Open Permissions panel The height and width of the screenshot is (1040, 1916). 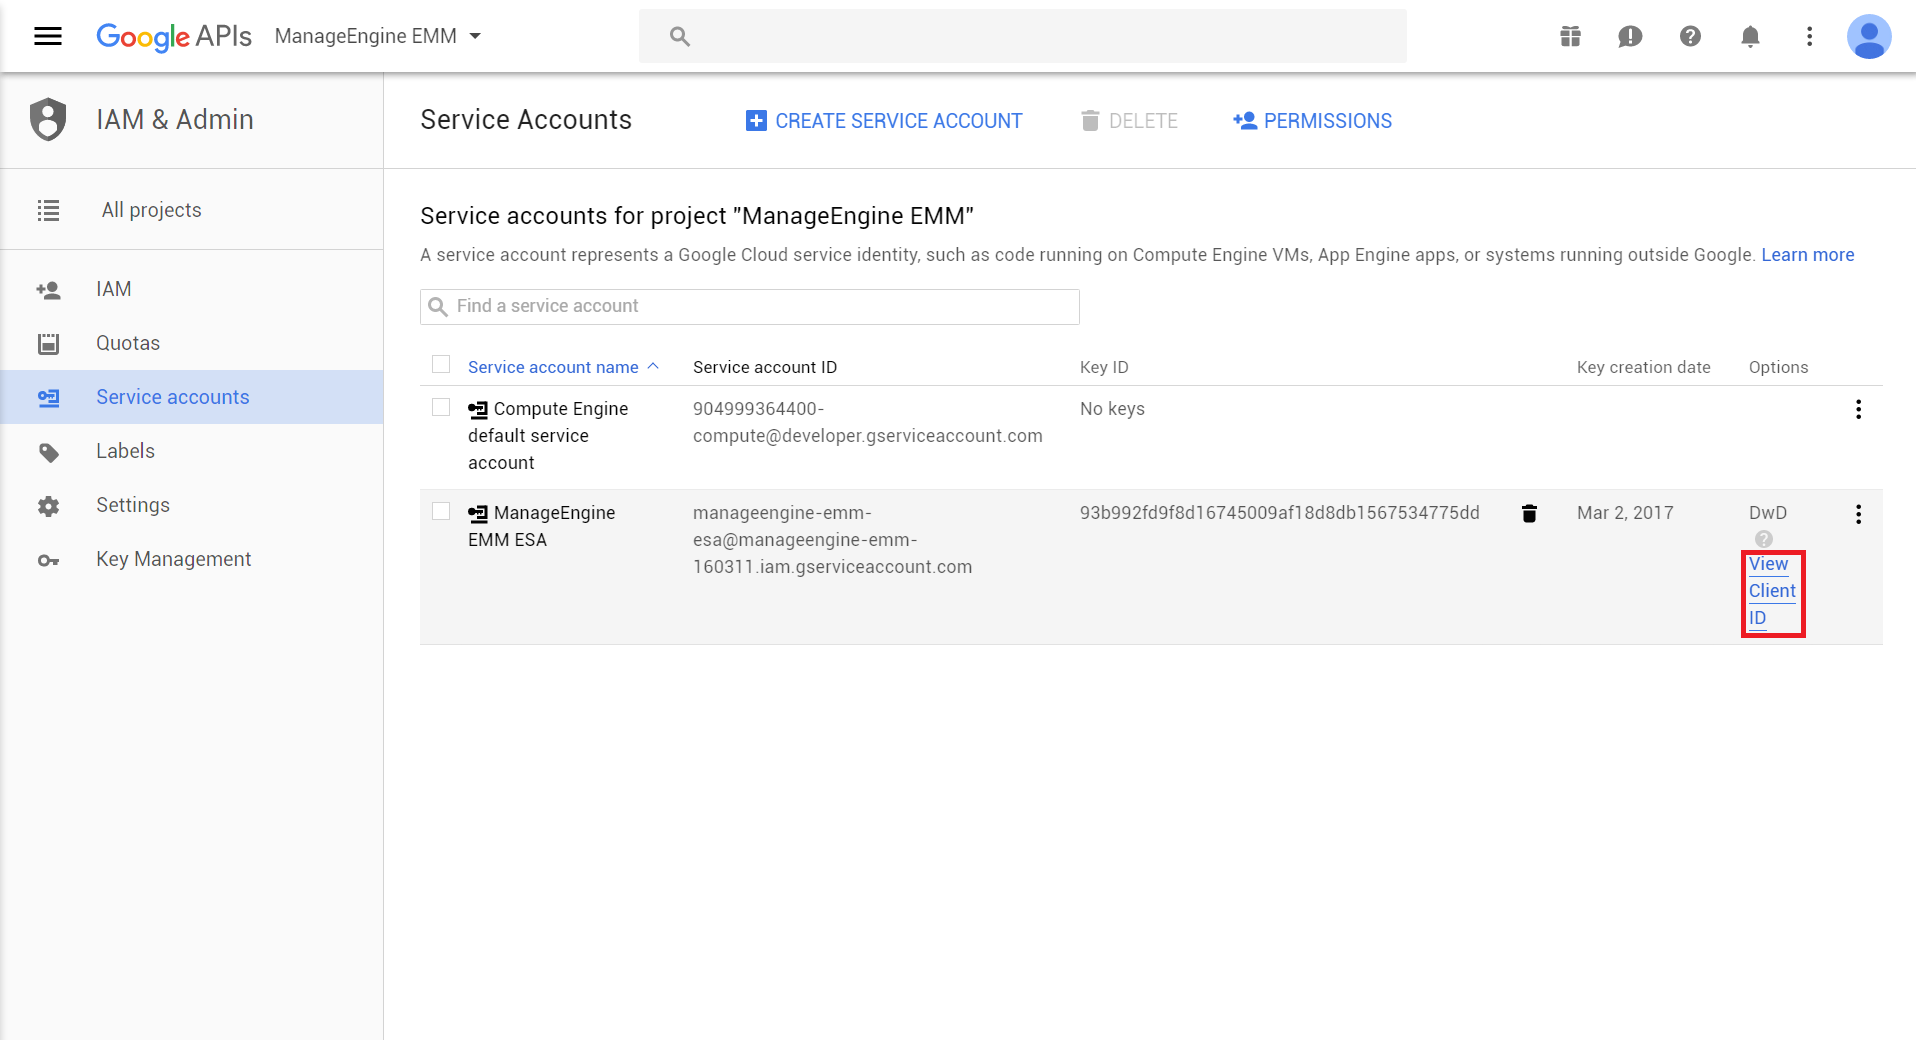(1312, 121)
